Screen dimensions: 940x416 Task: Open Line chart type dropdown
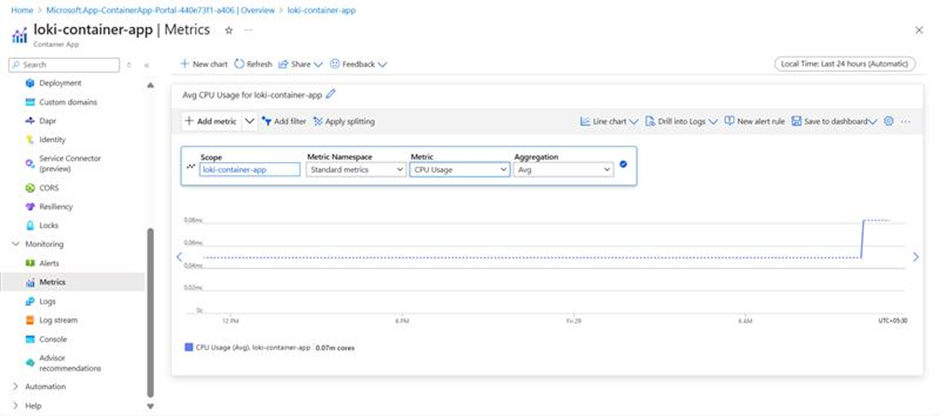pos(609,121)
